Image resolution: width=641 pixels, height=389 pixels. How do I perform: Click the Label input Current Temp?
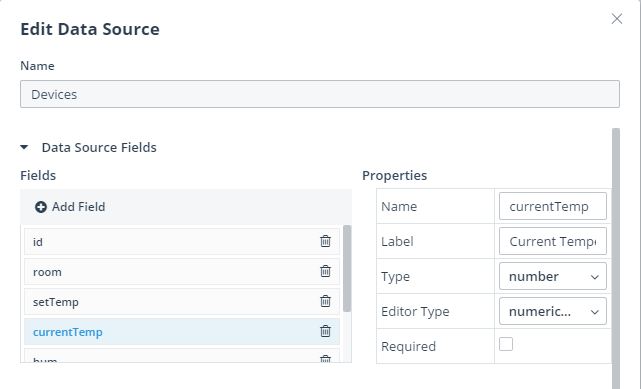tap(553, 241)
